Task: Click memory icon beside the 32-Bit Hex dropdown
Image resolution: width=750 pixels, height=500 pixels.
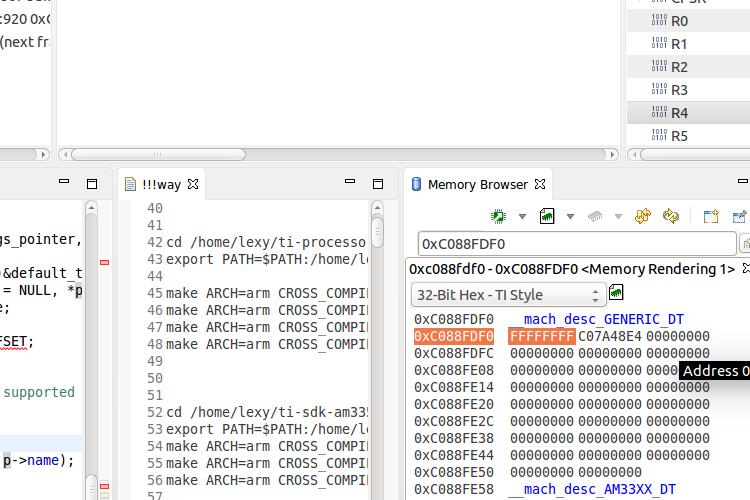Action: [x=617, y=293]
